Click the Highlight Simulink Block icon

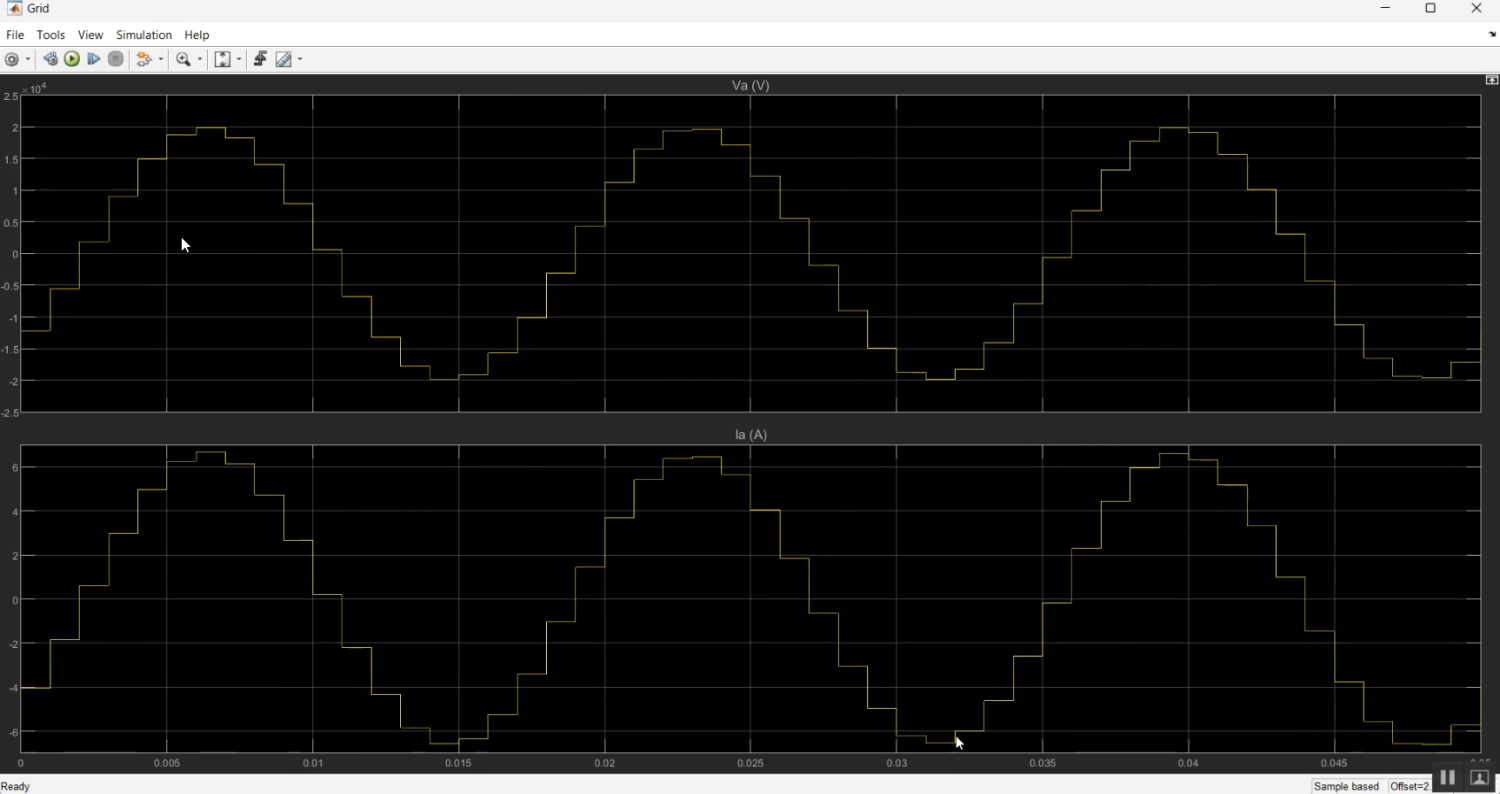point(145,60)
